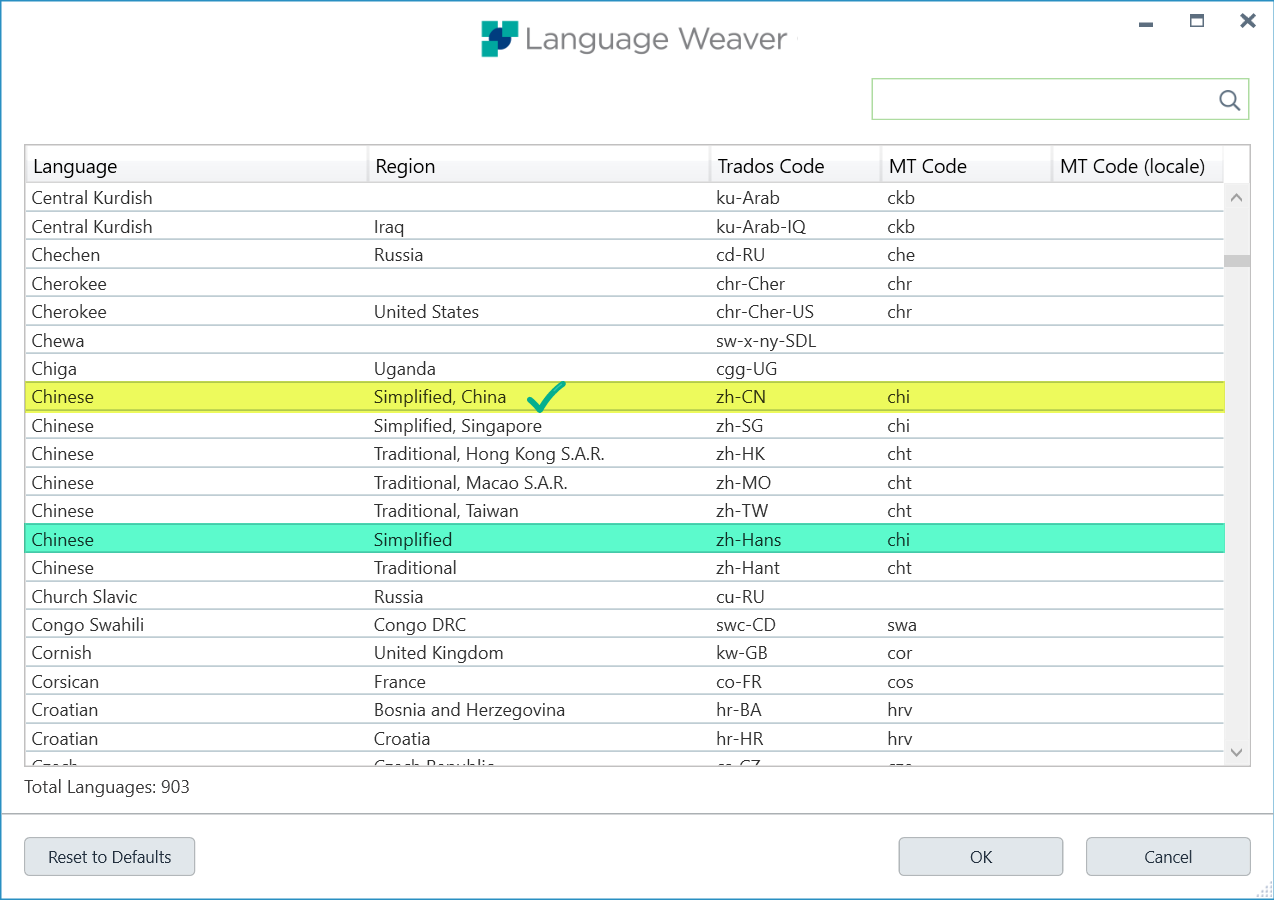Click the zh-TW Trados code

tap(742, 511)
